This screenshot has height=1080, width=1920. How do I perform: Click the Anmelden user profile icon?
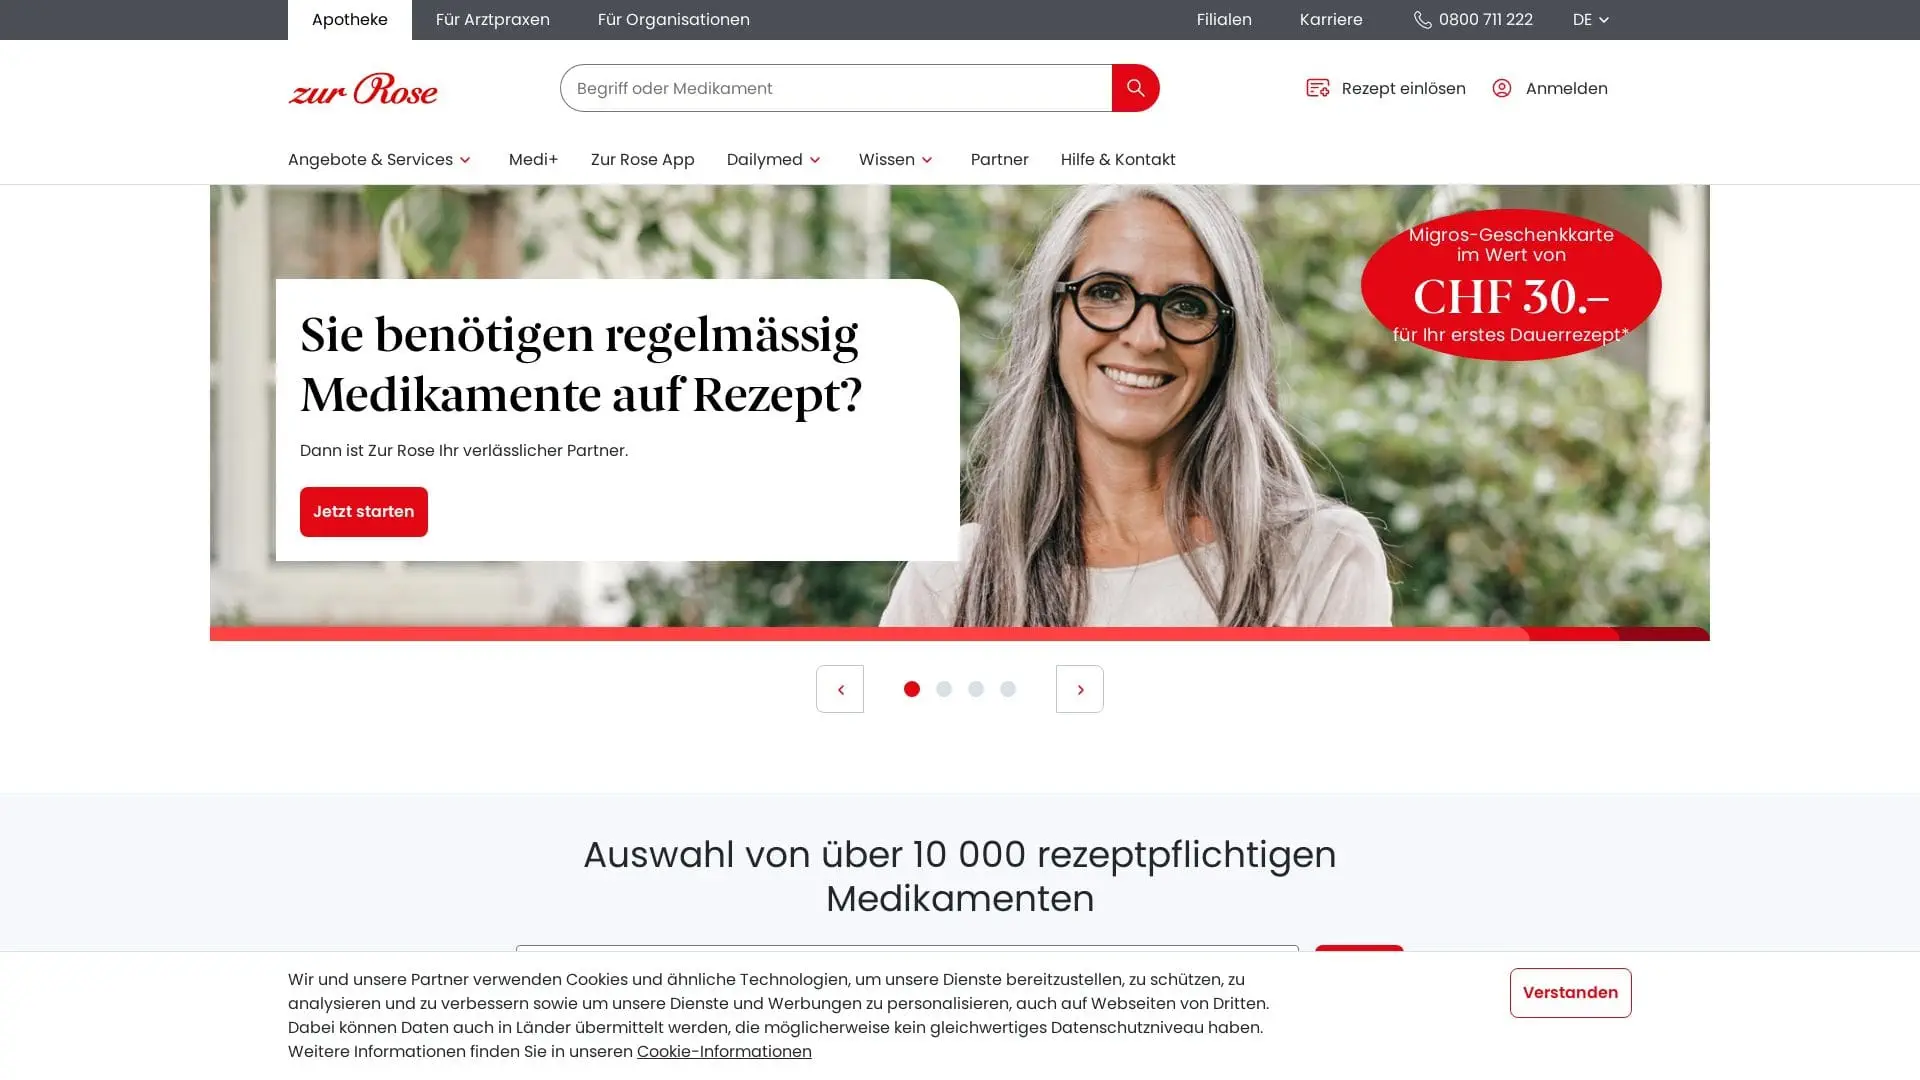pos(1501,88)
